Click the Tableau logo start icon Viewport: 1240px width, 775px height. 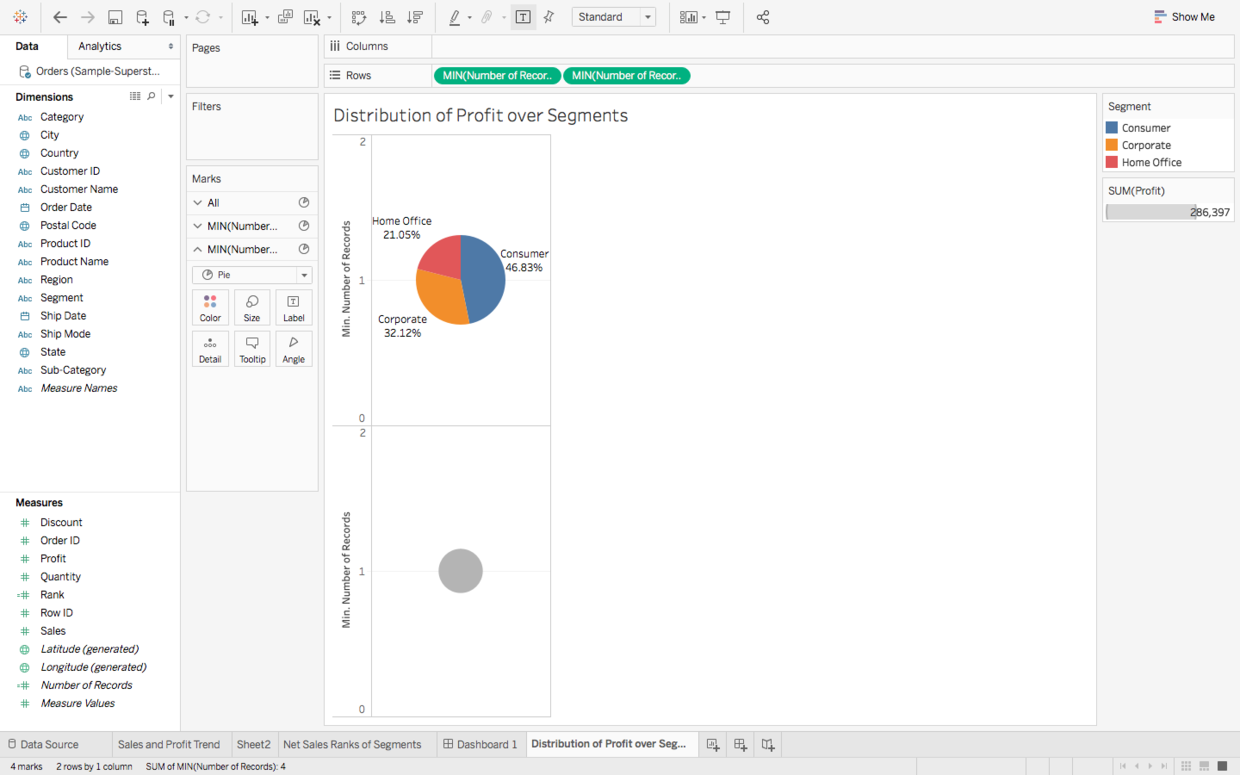20,17
